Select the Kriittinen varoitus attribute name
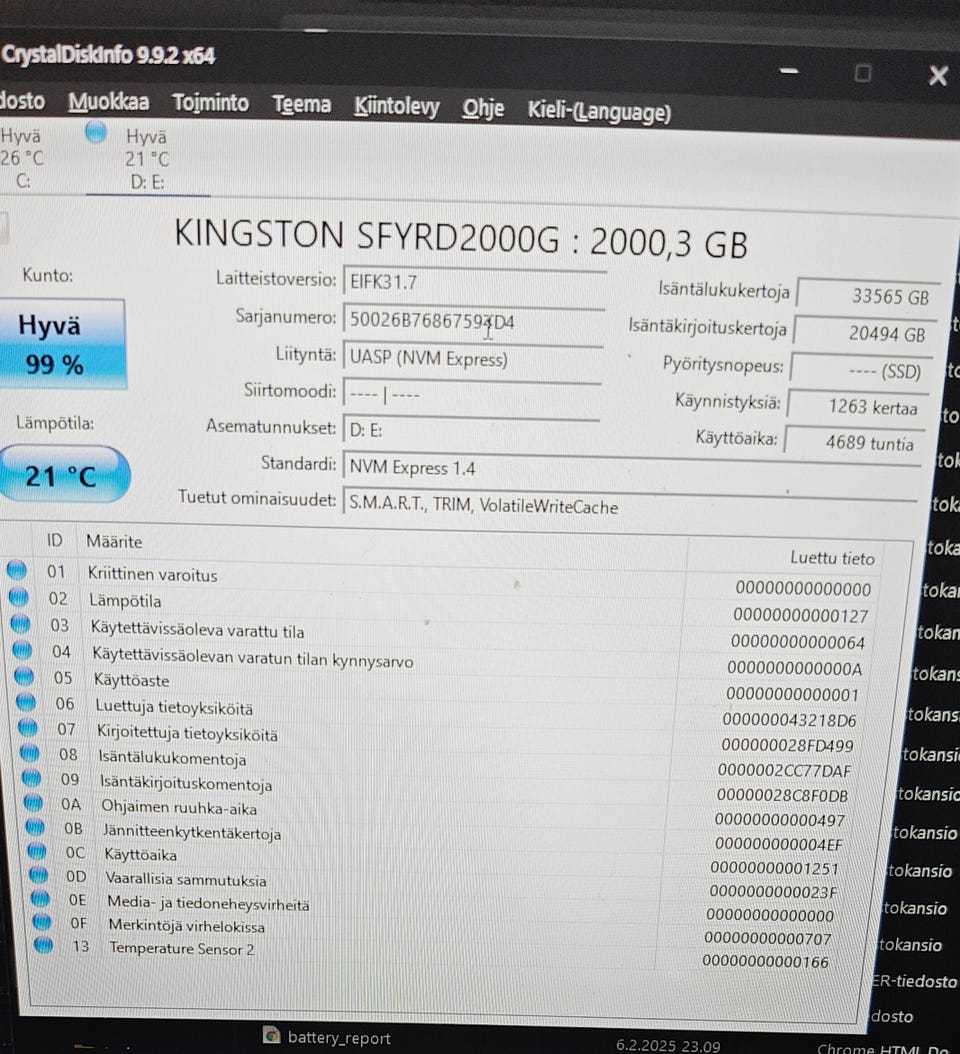Screen dimensions: 960x1054 click(x=153, y=575)
